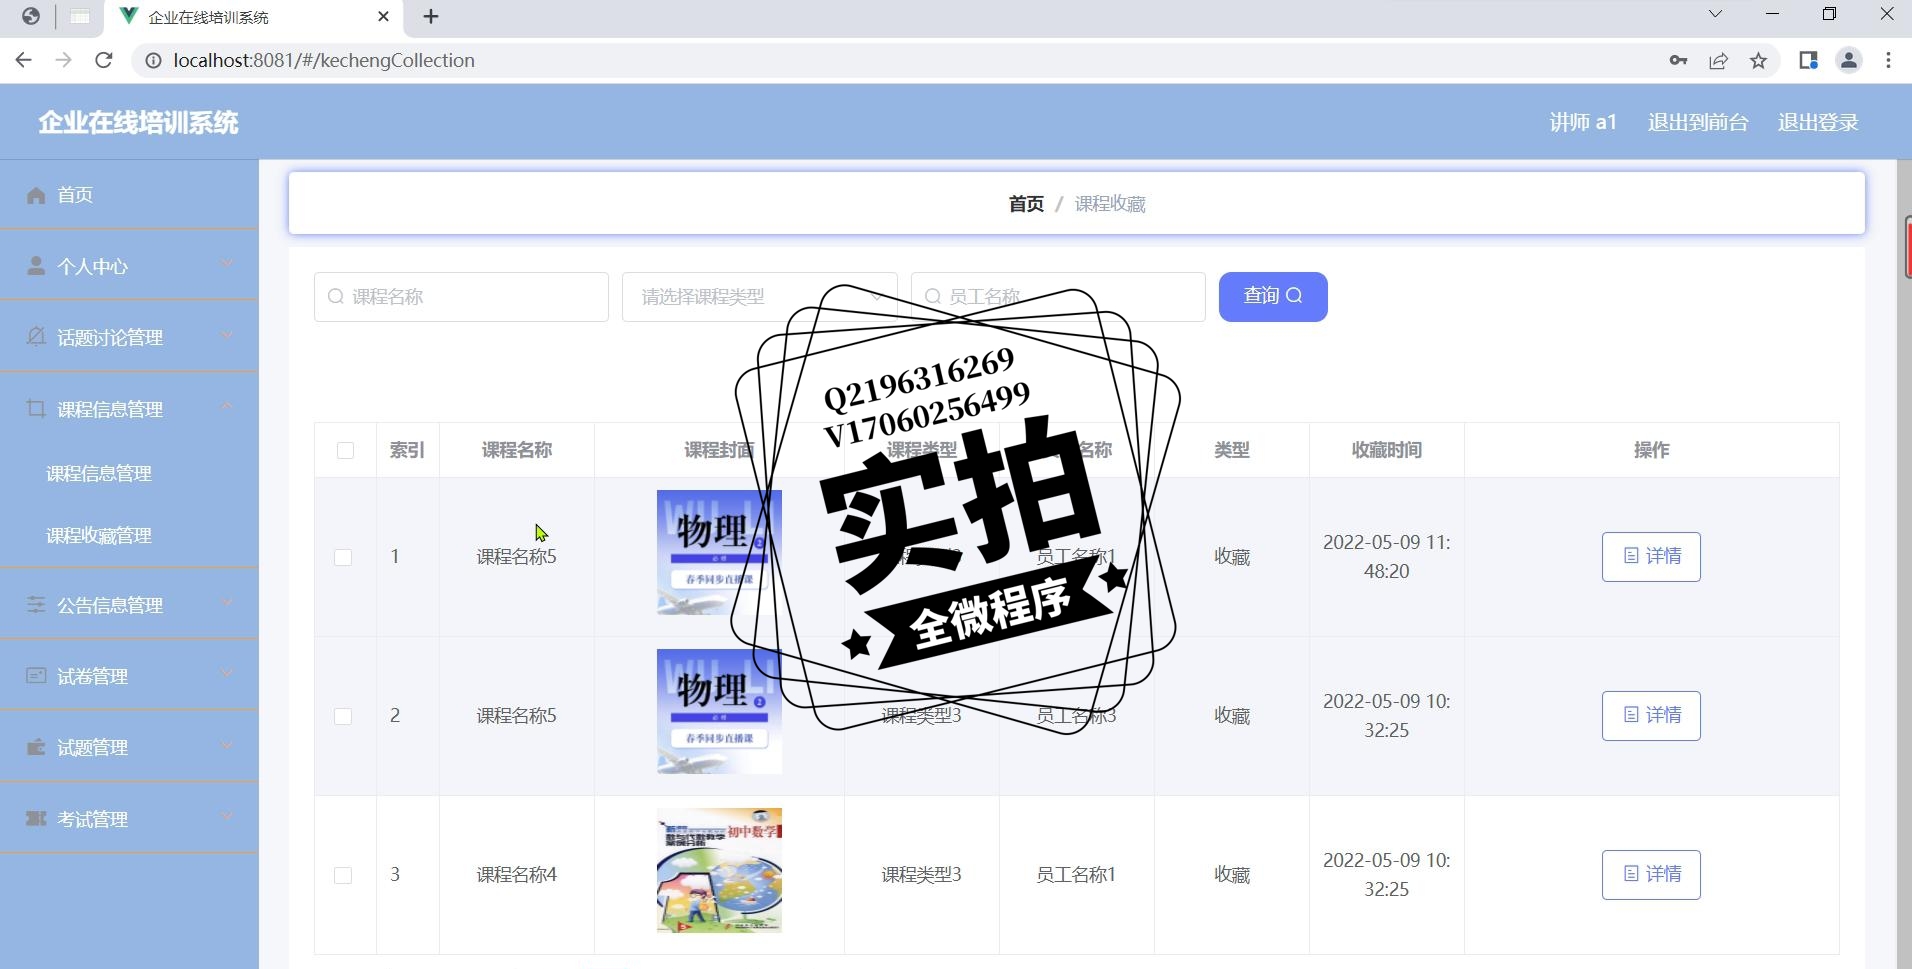The image size is (1912, 969).
Task: Go to 首页 in the sidebar menu
Action: [129, 195]
